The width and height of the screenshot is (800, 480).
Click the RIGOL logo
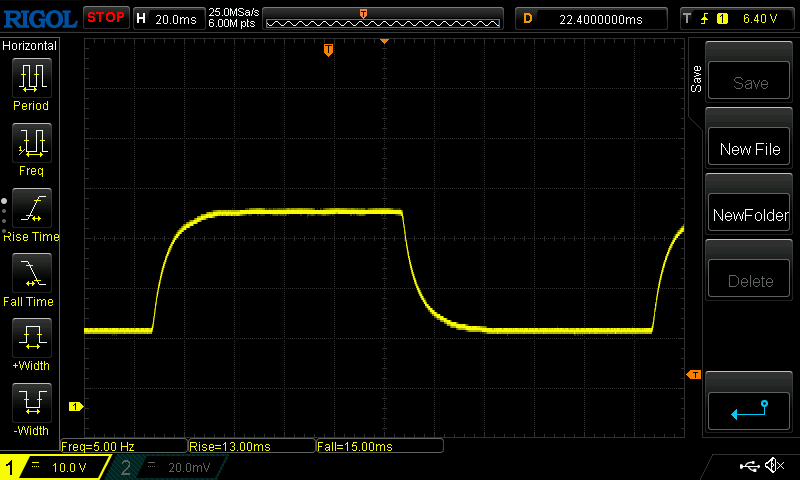(x=40, y=19)
